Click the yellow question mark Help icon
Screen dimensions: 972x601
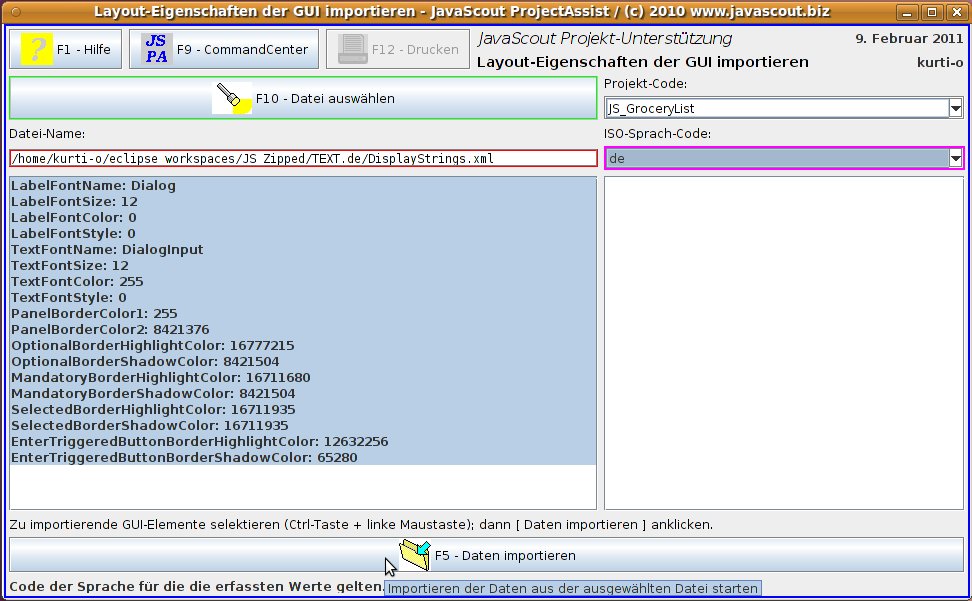coord(37,49)
